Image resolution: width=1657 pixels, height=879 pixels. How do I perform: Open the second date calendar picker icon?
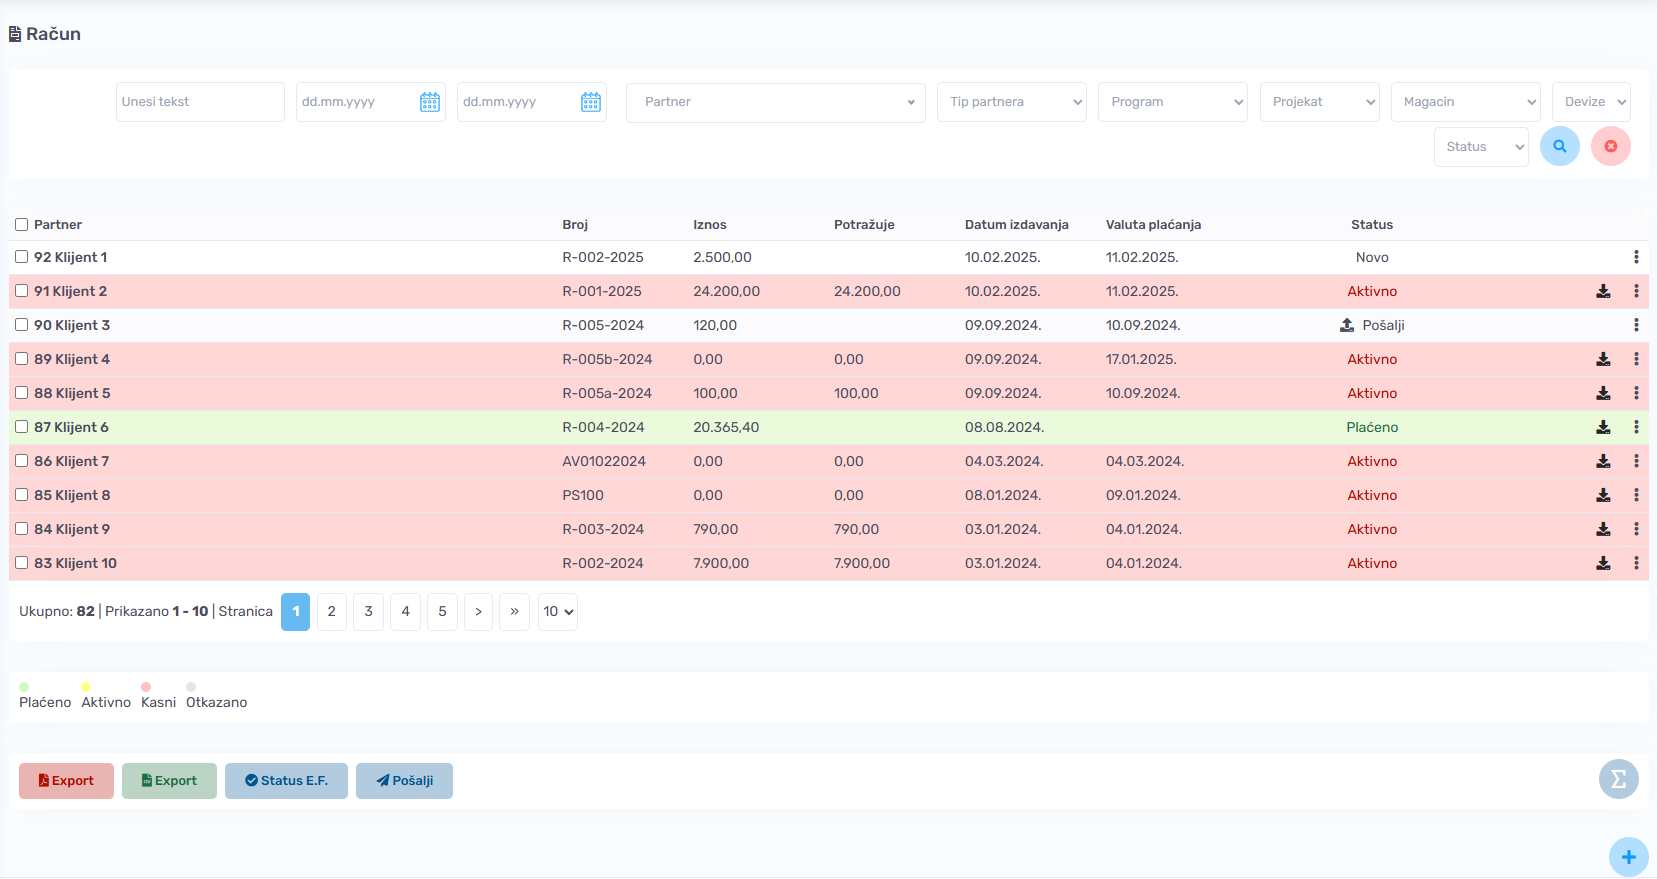591,102
